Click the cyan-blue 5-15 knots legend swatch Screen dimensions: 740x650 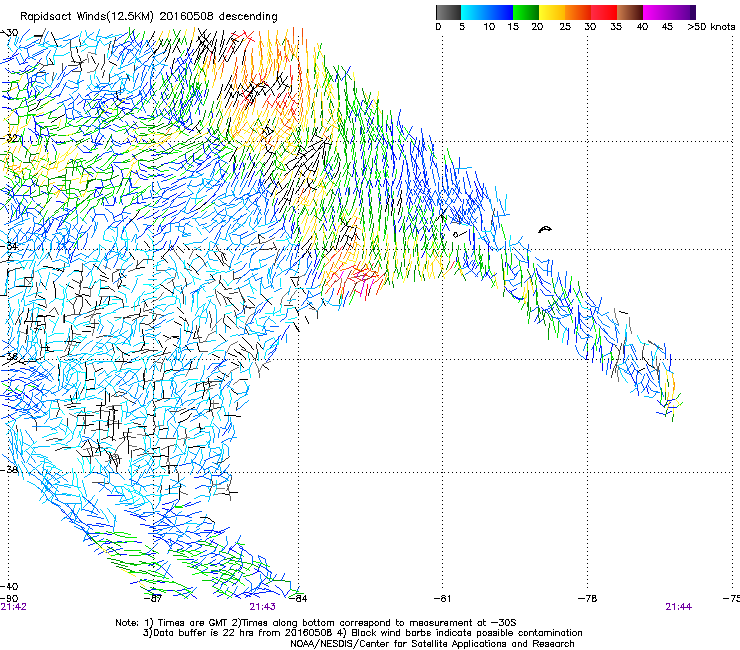487,12
